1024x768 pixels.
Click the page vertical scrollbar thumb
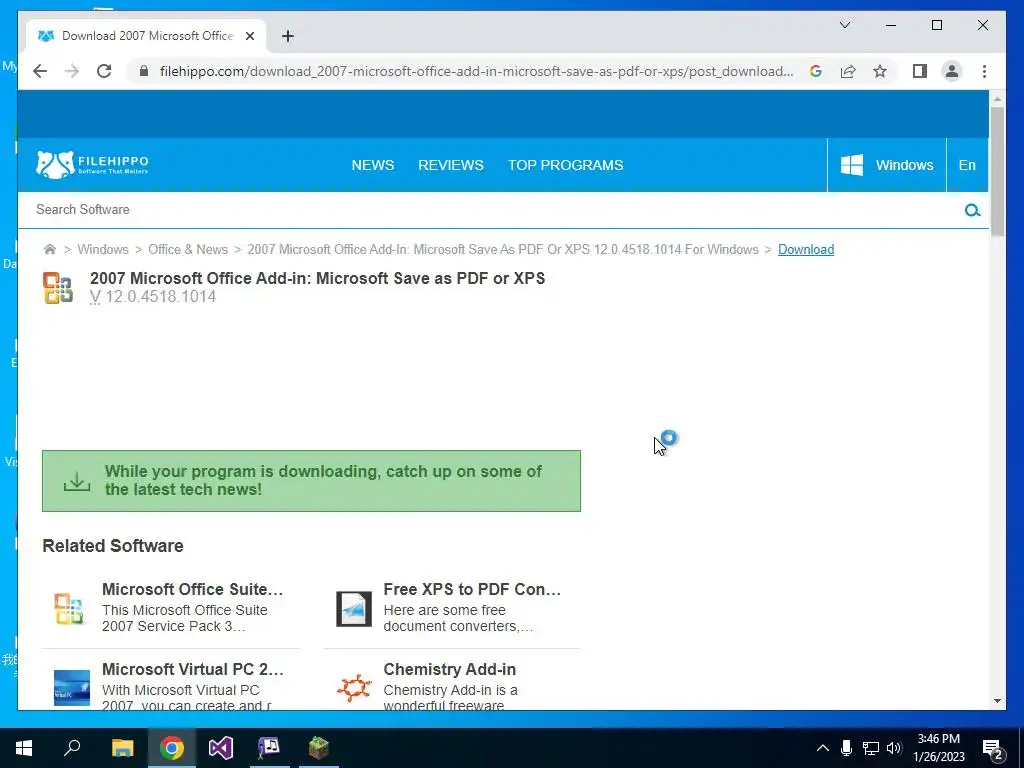tap(997, 171)
